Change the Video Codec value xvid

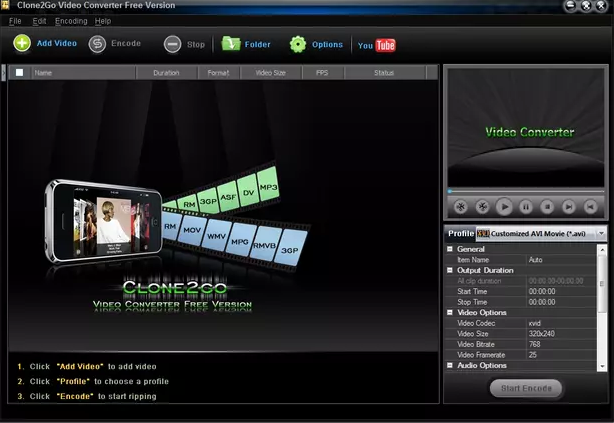point(562,323)
